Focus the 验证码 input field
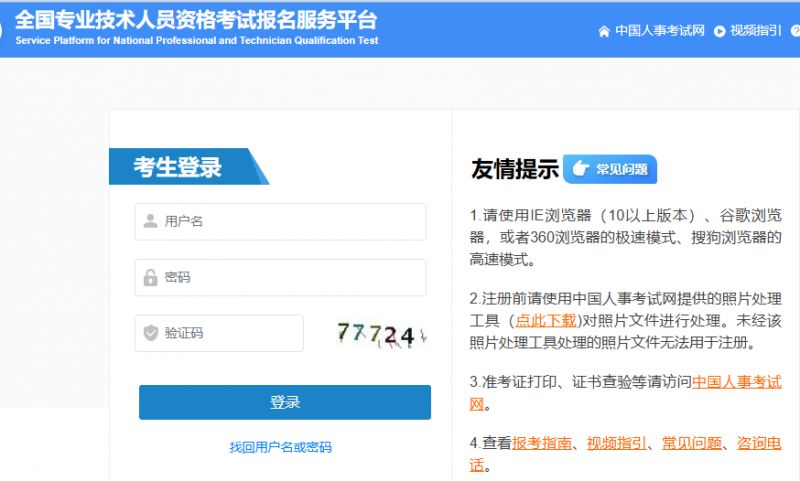This screenshot has height=481, width=800. click(219, 333)
